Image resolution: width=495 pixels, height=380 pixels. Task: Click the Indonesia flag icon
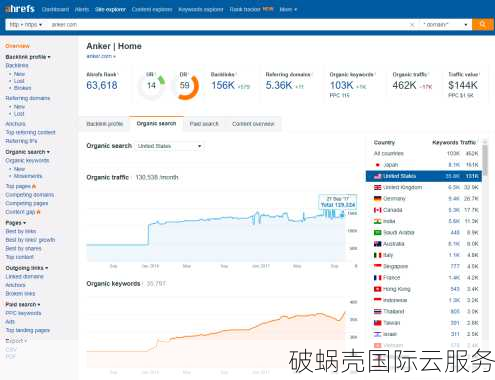tap(377, 300)
